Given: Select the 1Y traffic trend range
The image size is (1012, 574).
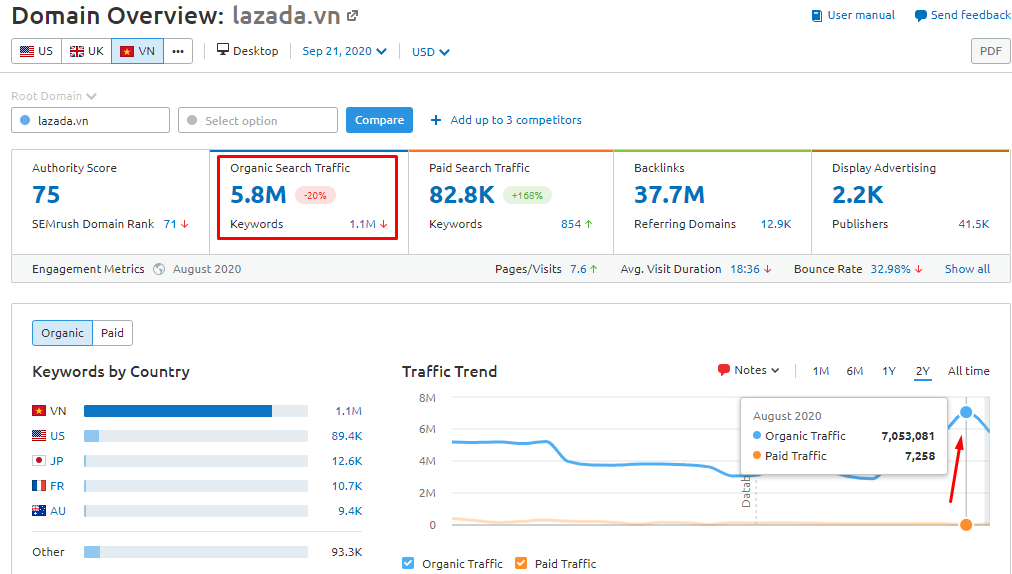Looking at the screenshot, I should tap(888, 371).
